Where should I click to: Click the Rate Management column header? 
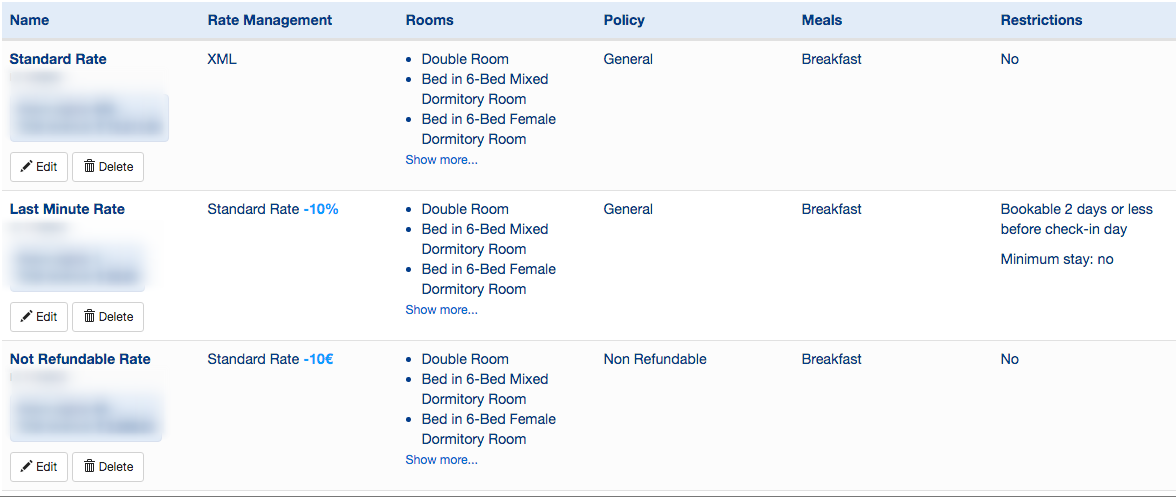coord(270,20)
